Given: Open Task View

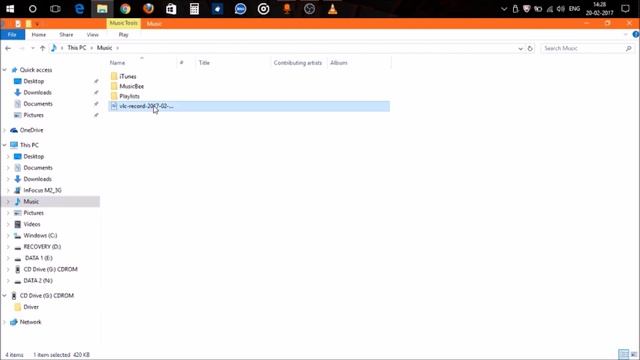Looking at the screenshot, I should tap(56, 9).
